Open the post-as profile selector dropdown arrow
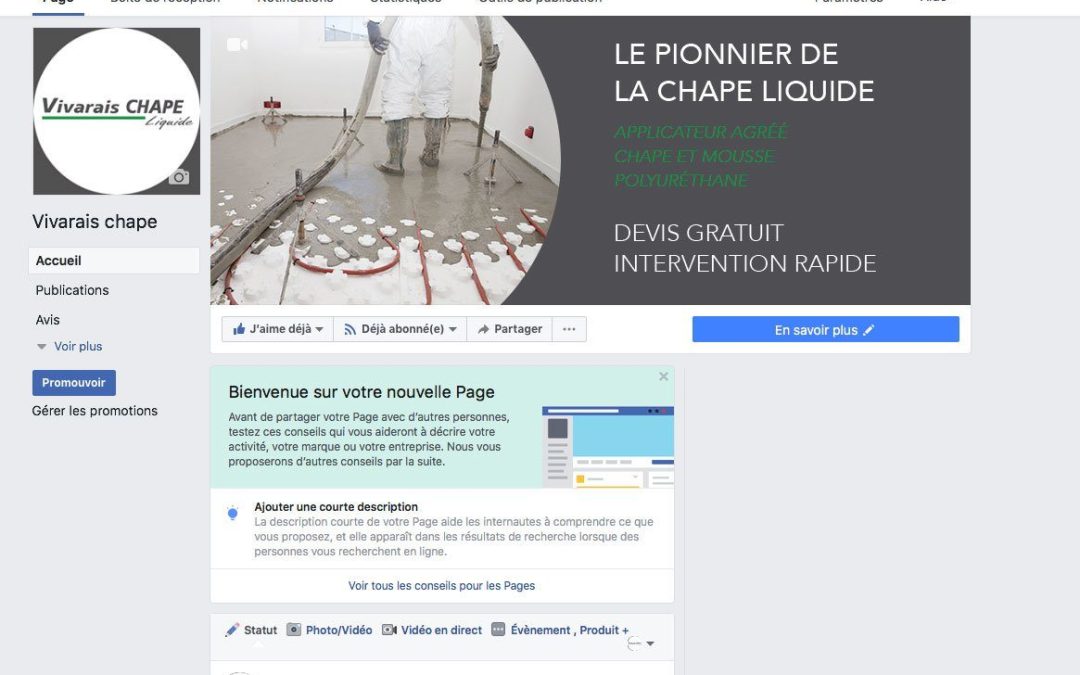The image size is (1080, 675). (x=650, y=644)
